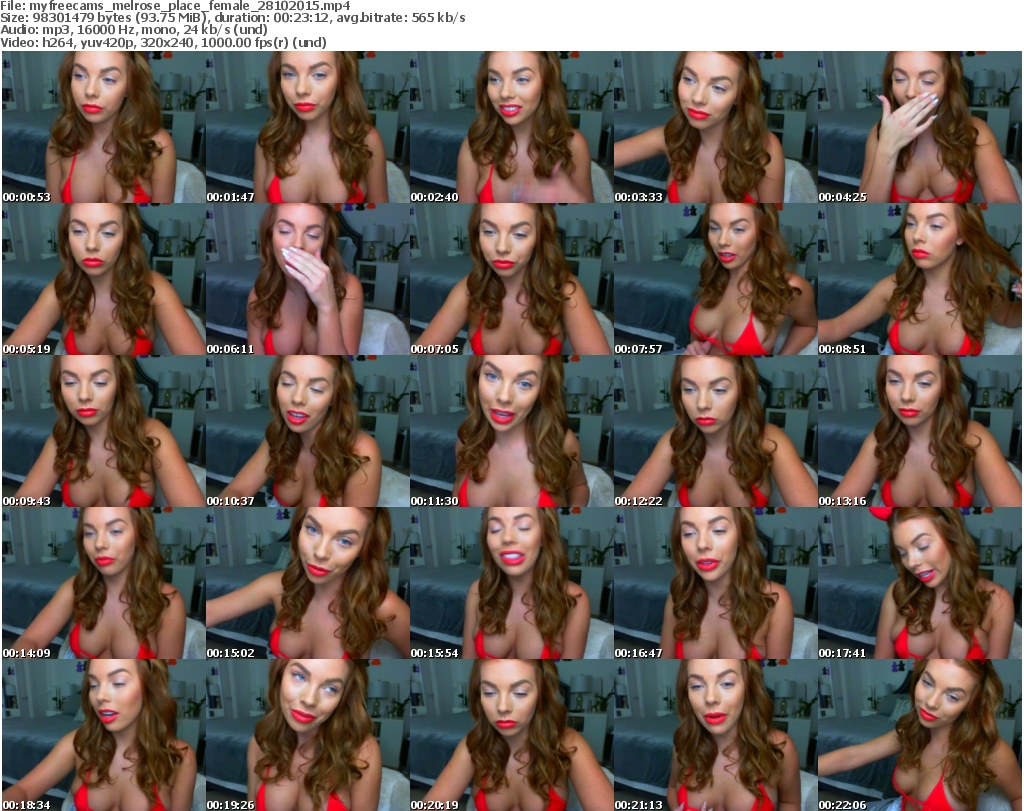This screenshot has width=1024, height=811.
Task: Select the thumbnail stamped 00:11:30
Action: coord(511,431)
